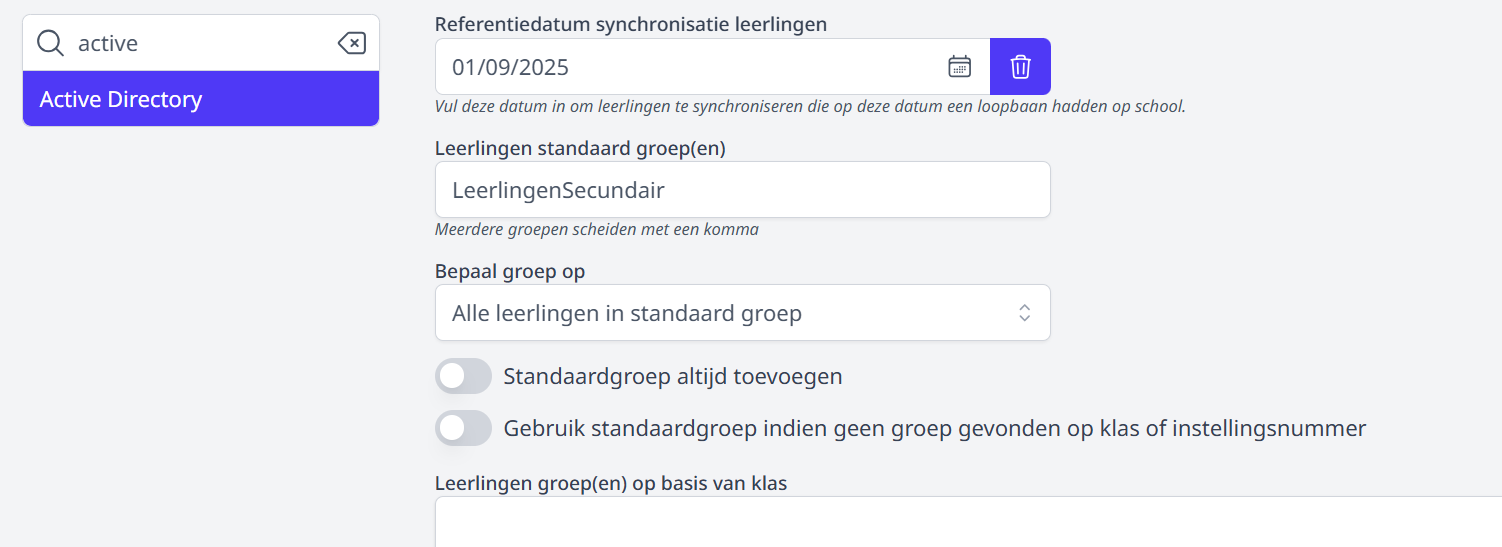
Task: Enable Standaardgroep altijd toevoegen switch
Action: click(464, 376)
